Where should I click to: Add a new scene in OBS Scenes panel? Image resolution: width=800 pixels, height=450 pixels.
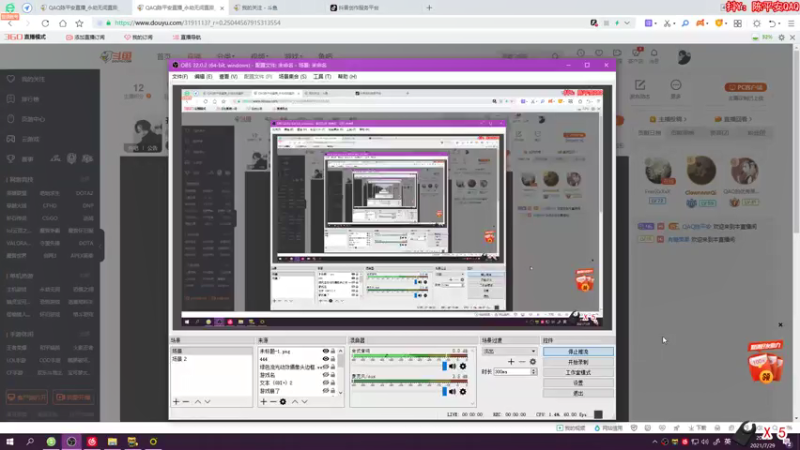coord(176,402)
